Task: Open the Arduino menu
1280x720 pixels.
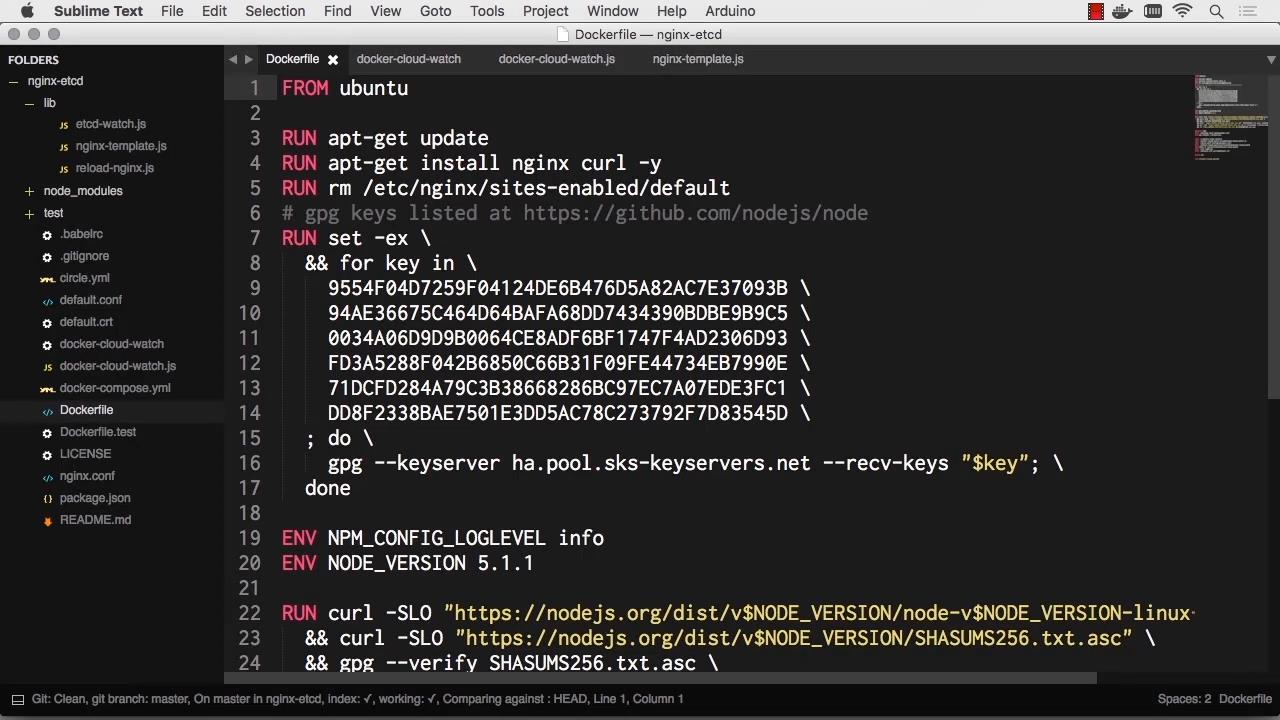Action: (x=730, y=11)
